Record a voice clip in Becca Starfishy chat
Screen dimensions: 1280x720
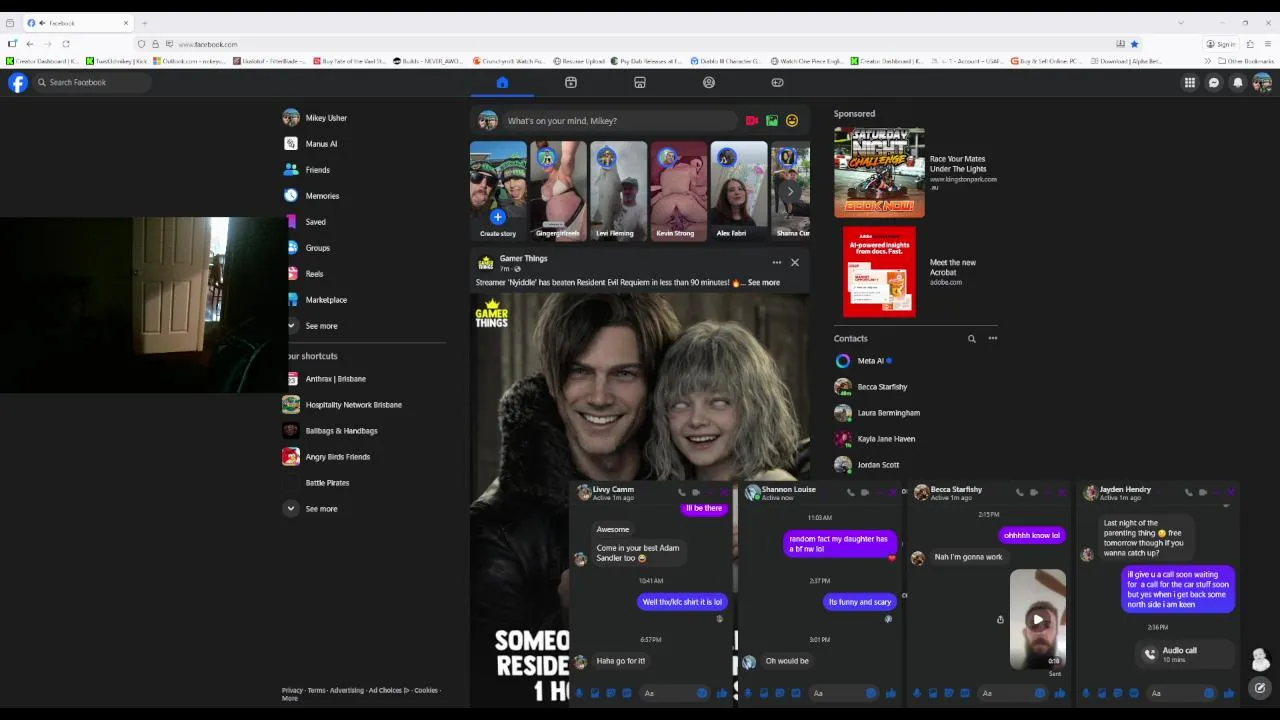(x=916, y=693)
